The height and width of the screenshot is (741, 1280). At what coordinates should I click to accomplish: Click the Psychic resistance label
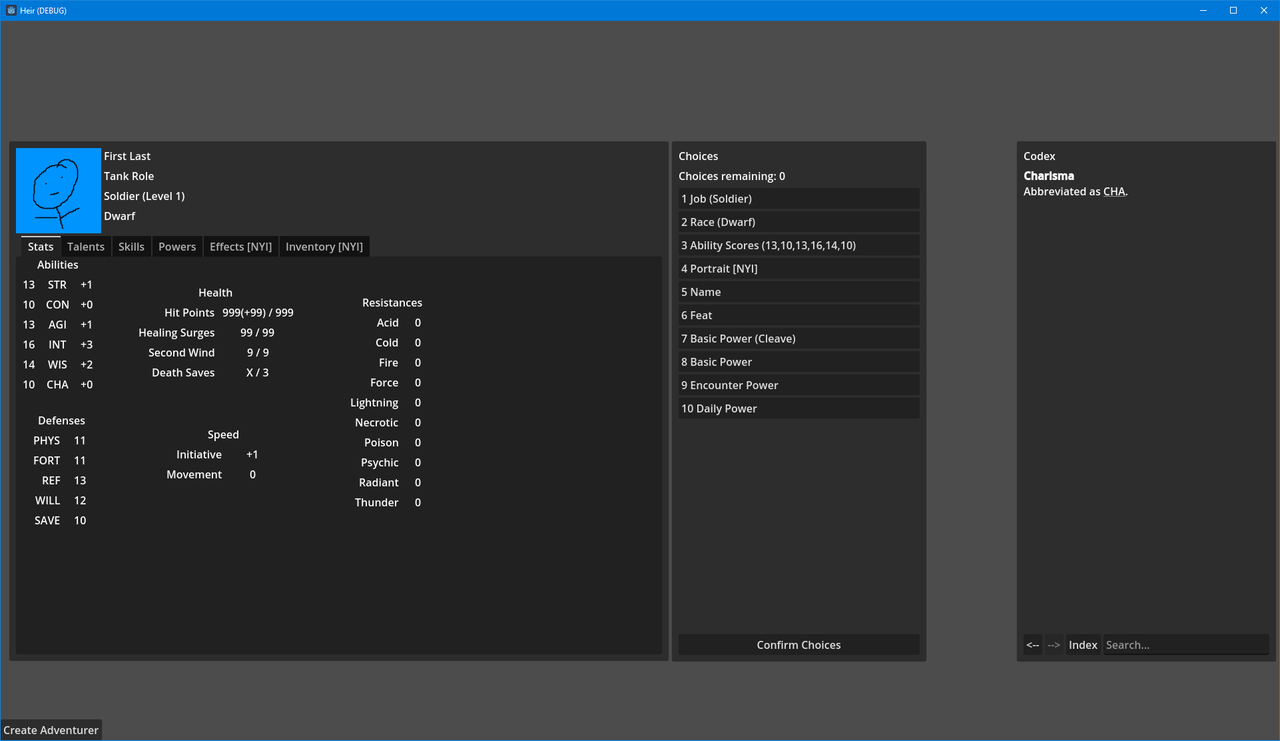click(379, 463)
